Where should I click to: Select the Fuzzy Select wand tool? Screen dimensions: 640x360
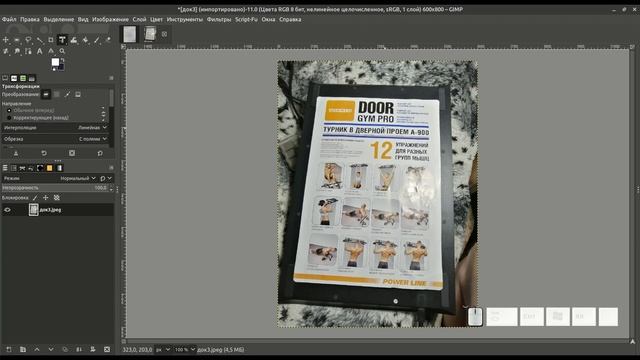point(40,40)
